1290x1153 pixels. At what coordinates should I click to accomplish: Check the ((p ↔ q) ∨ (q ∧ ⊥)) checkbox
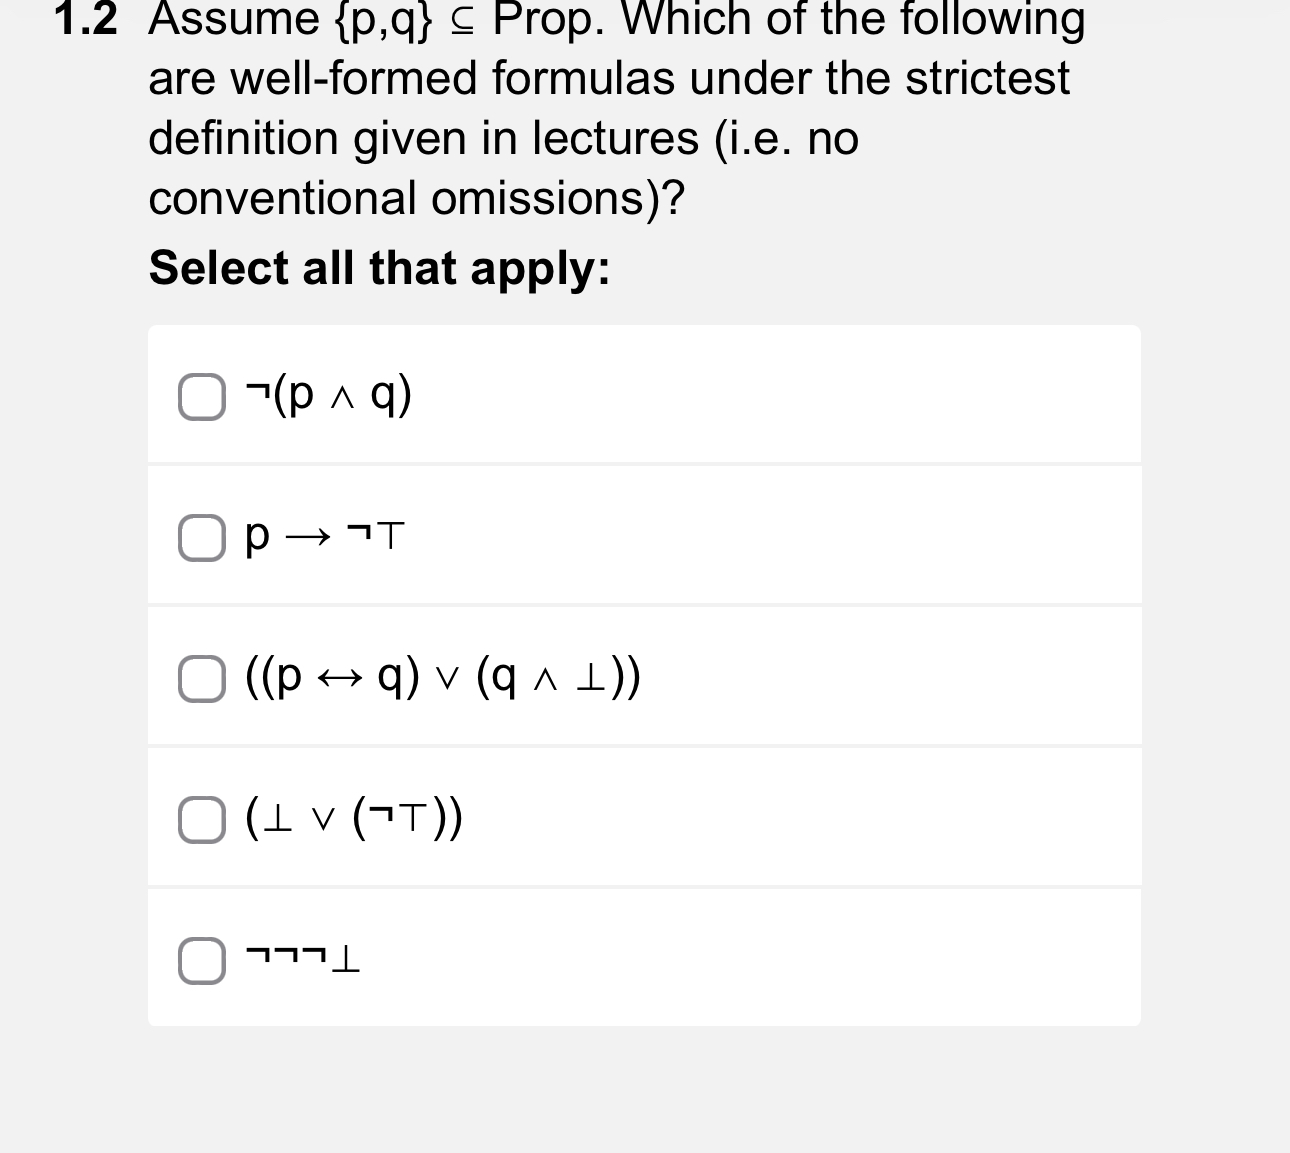click(x=202, y=679)
